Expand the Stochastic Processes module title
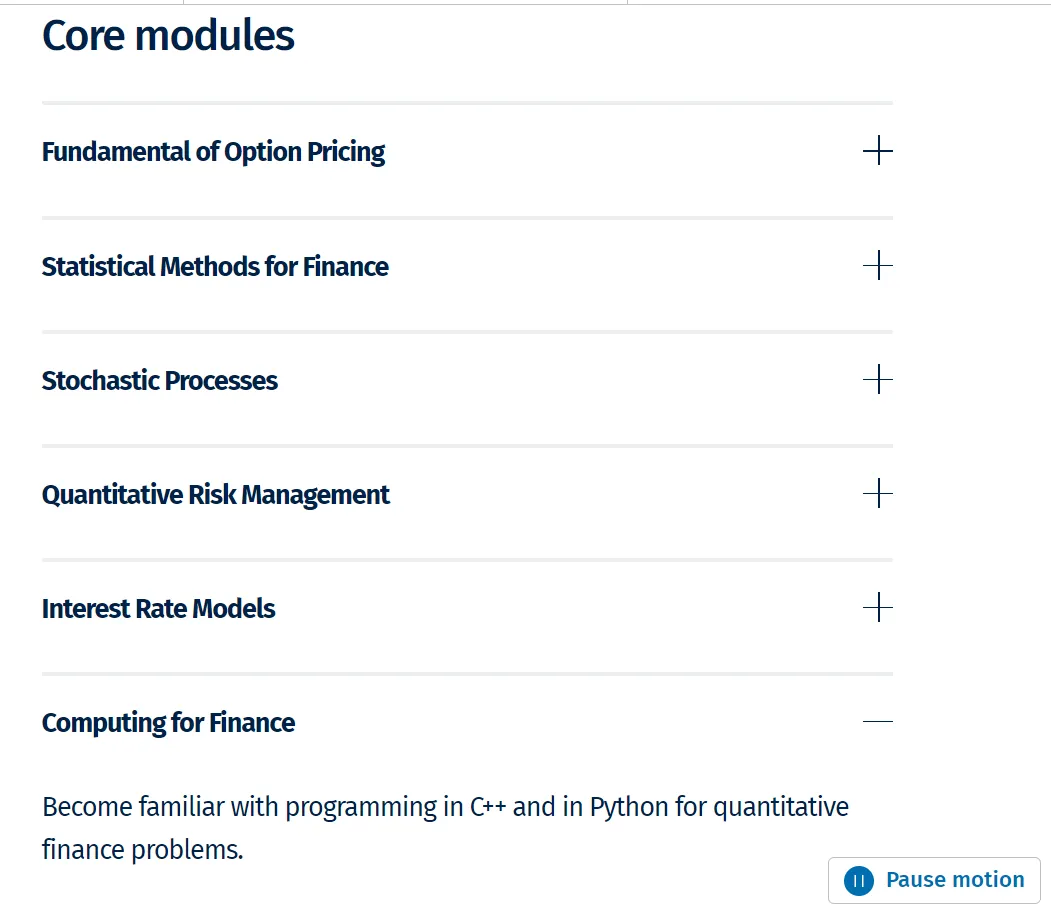Viewport: 1051px width, 912px height. coord(160,381)
